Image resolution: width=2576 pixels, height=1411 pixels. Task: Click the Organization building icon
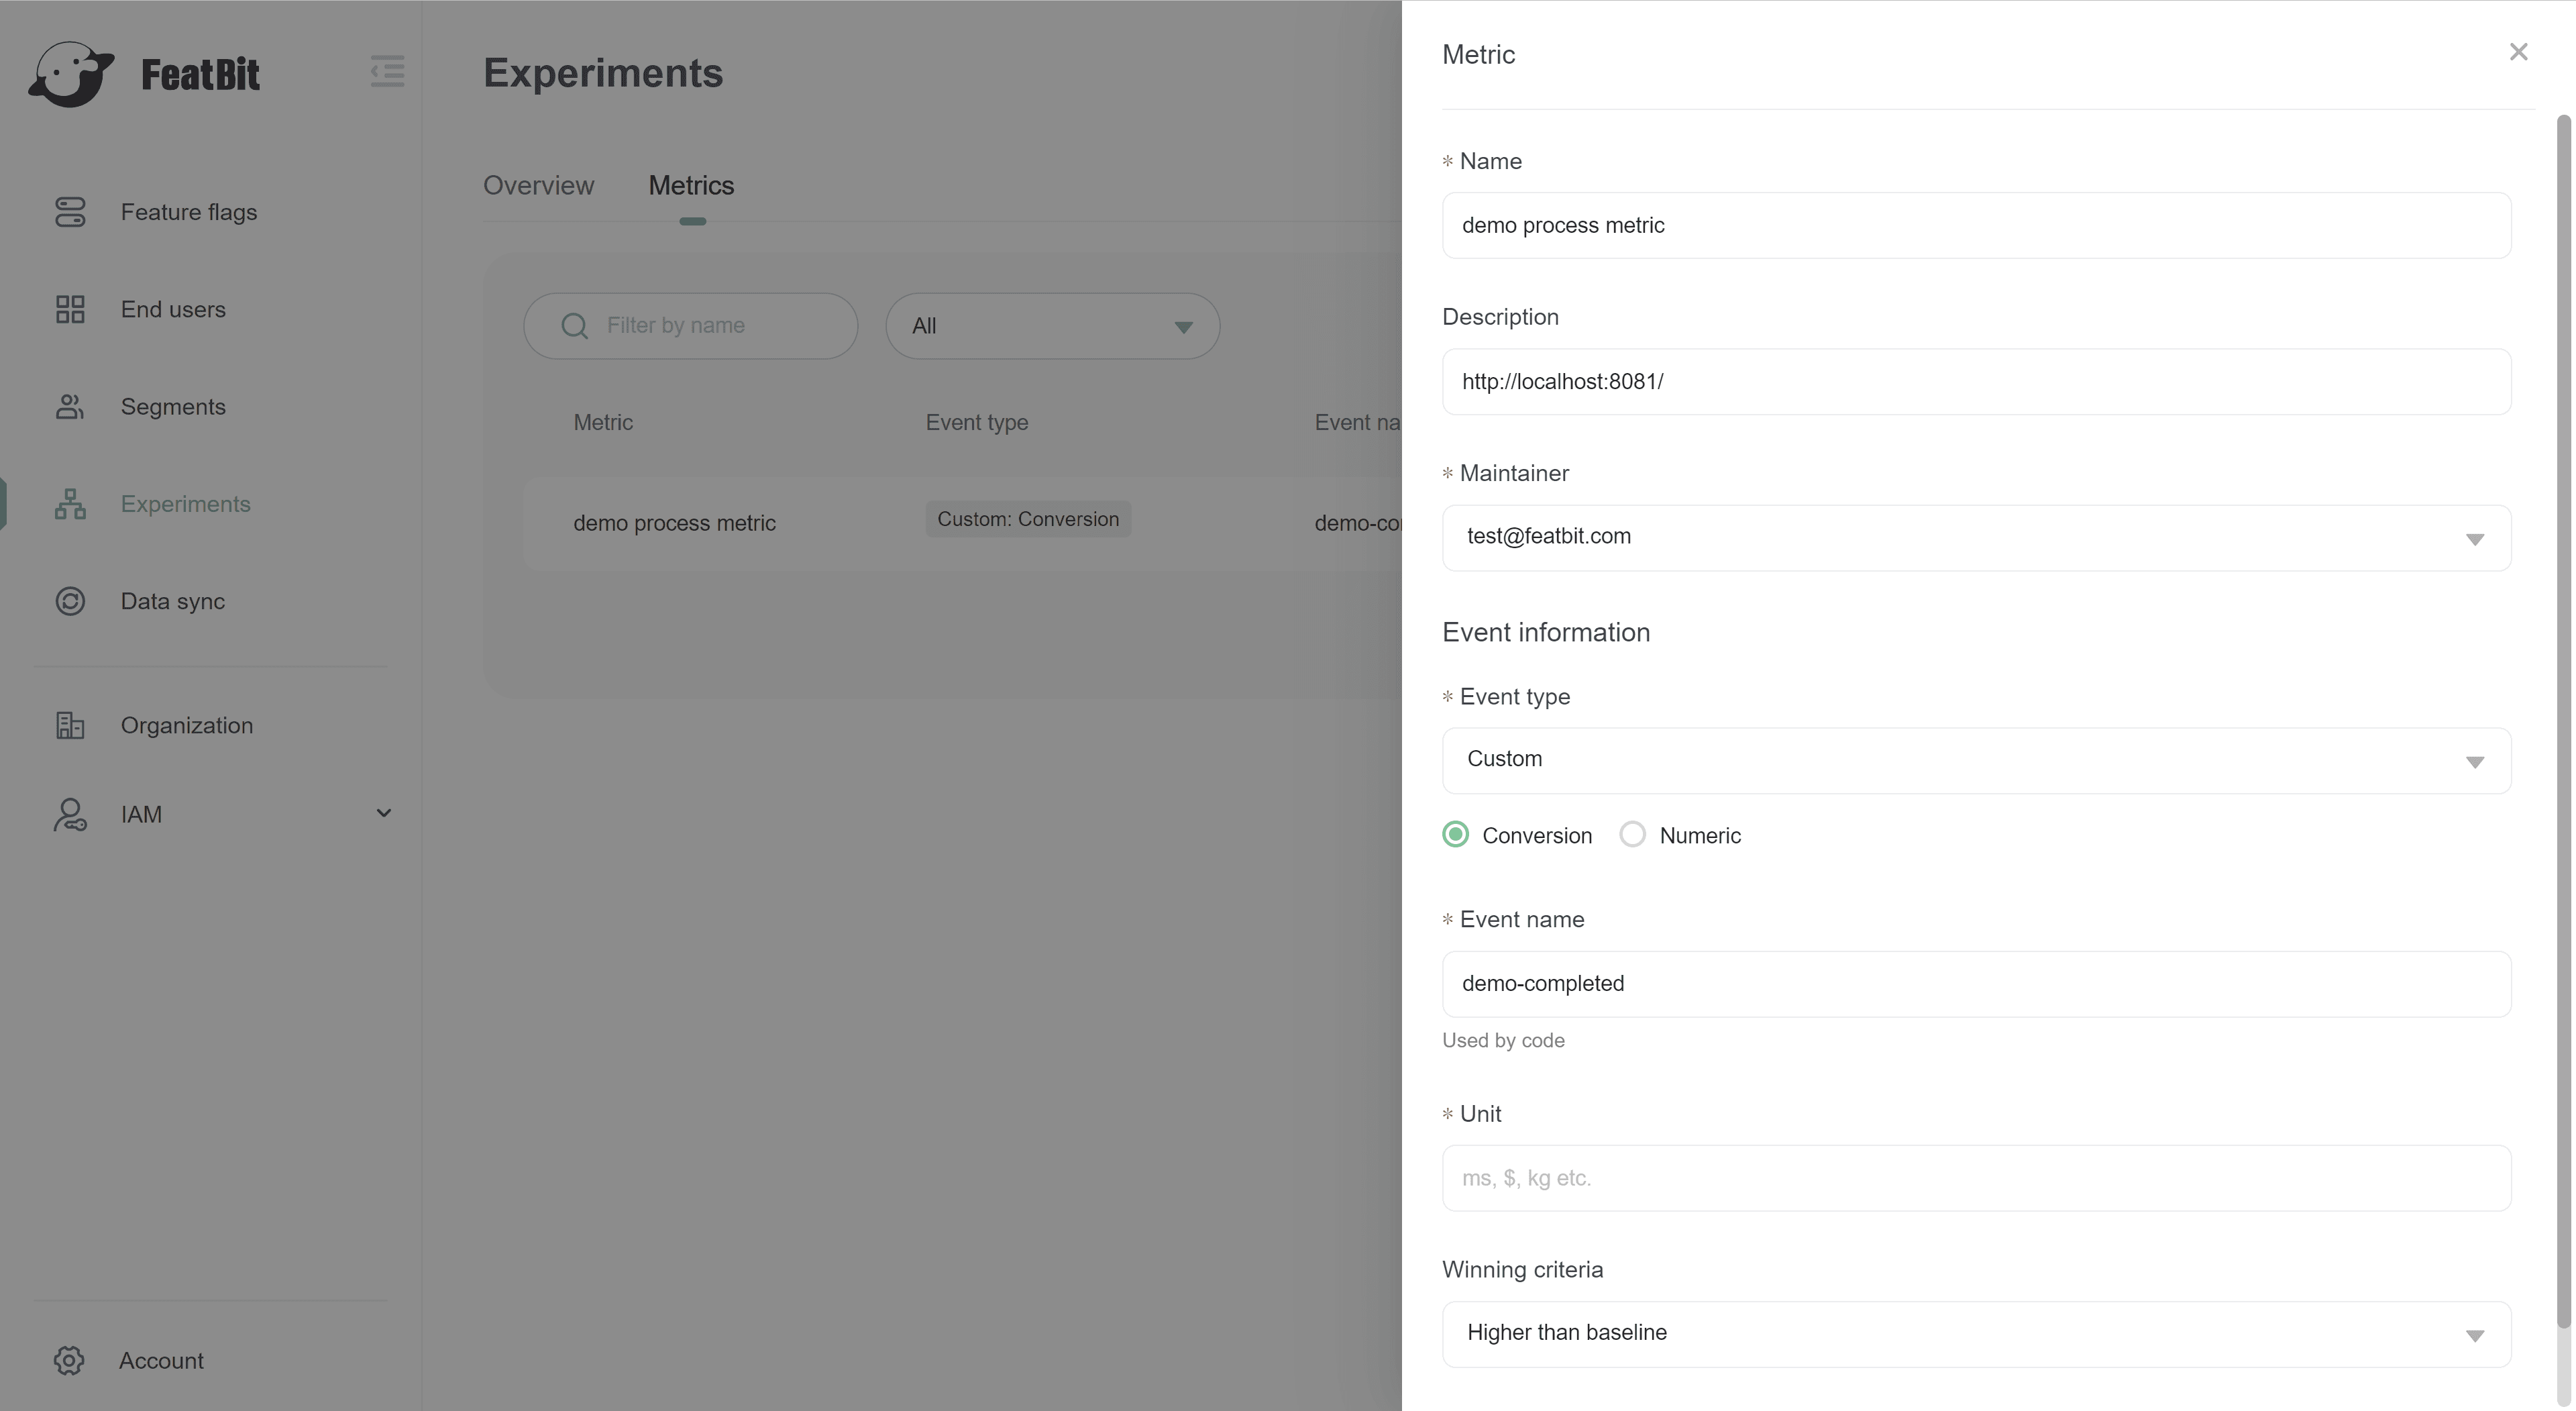tap(70, 725)
